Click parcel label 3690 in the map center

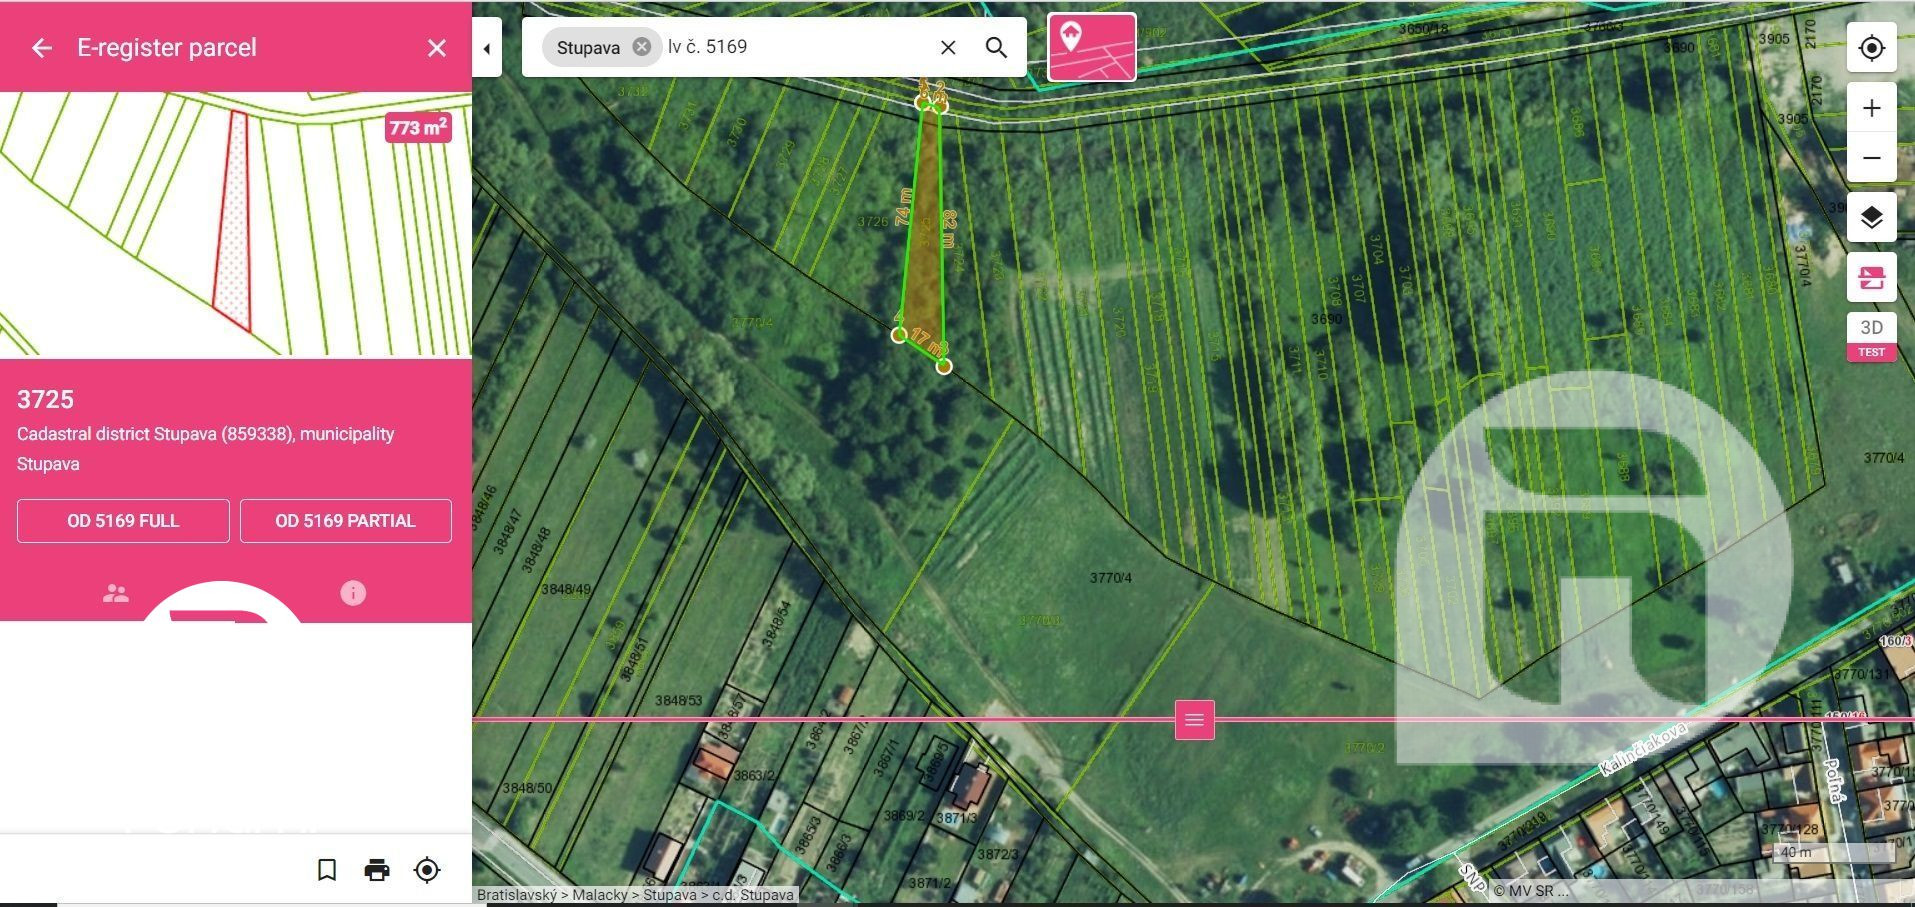1327,319
